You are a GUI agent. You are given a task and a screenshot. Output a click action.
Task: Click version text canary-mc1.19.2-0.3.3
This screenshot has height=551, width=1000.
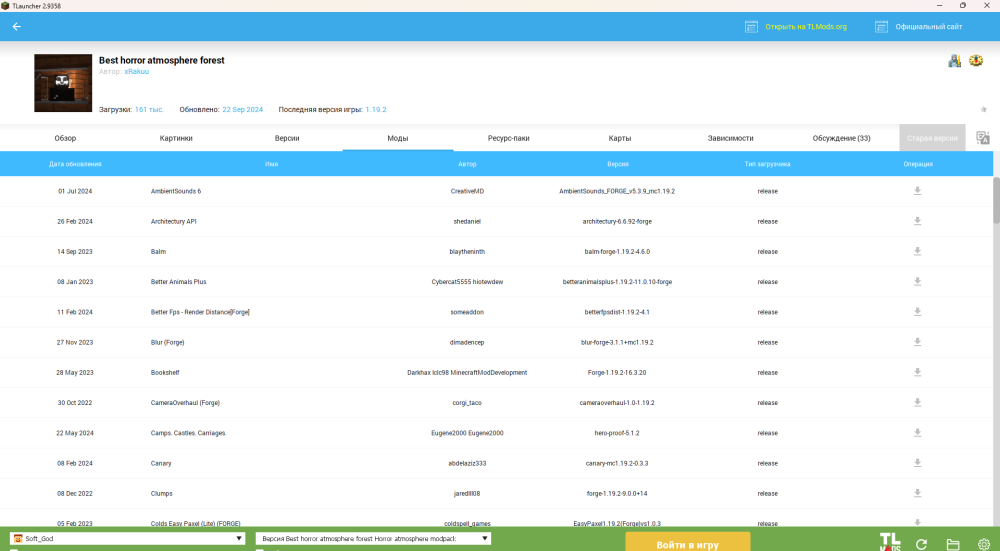coord(617,464)
